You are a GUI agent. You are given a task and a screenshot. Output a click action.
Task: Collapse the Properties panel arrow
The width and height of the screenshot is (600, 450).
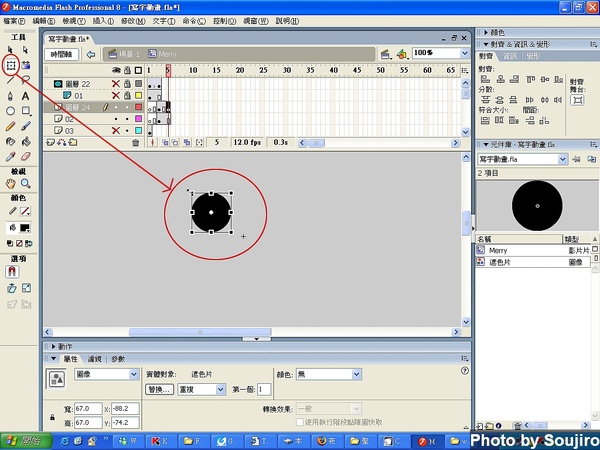[x=54, y=359]
